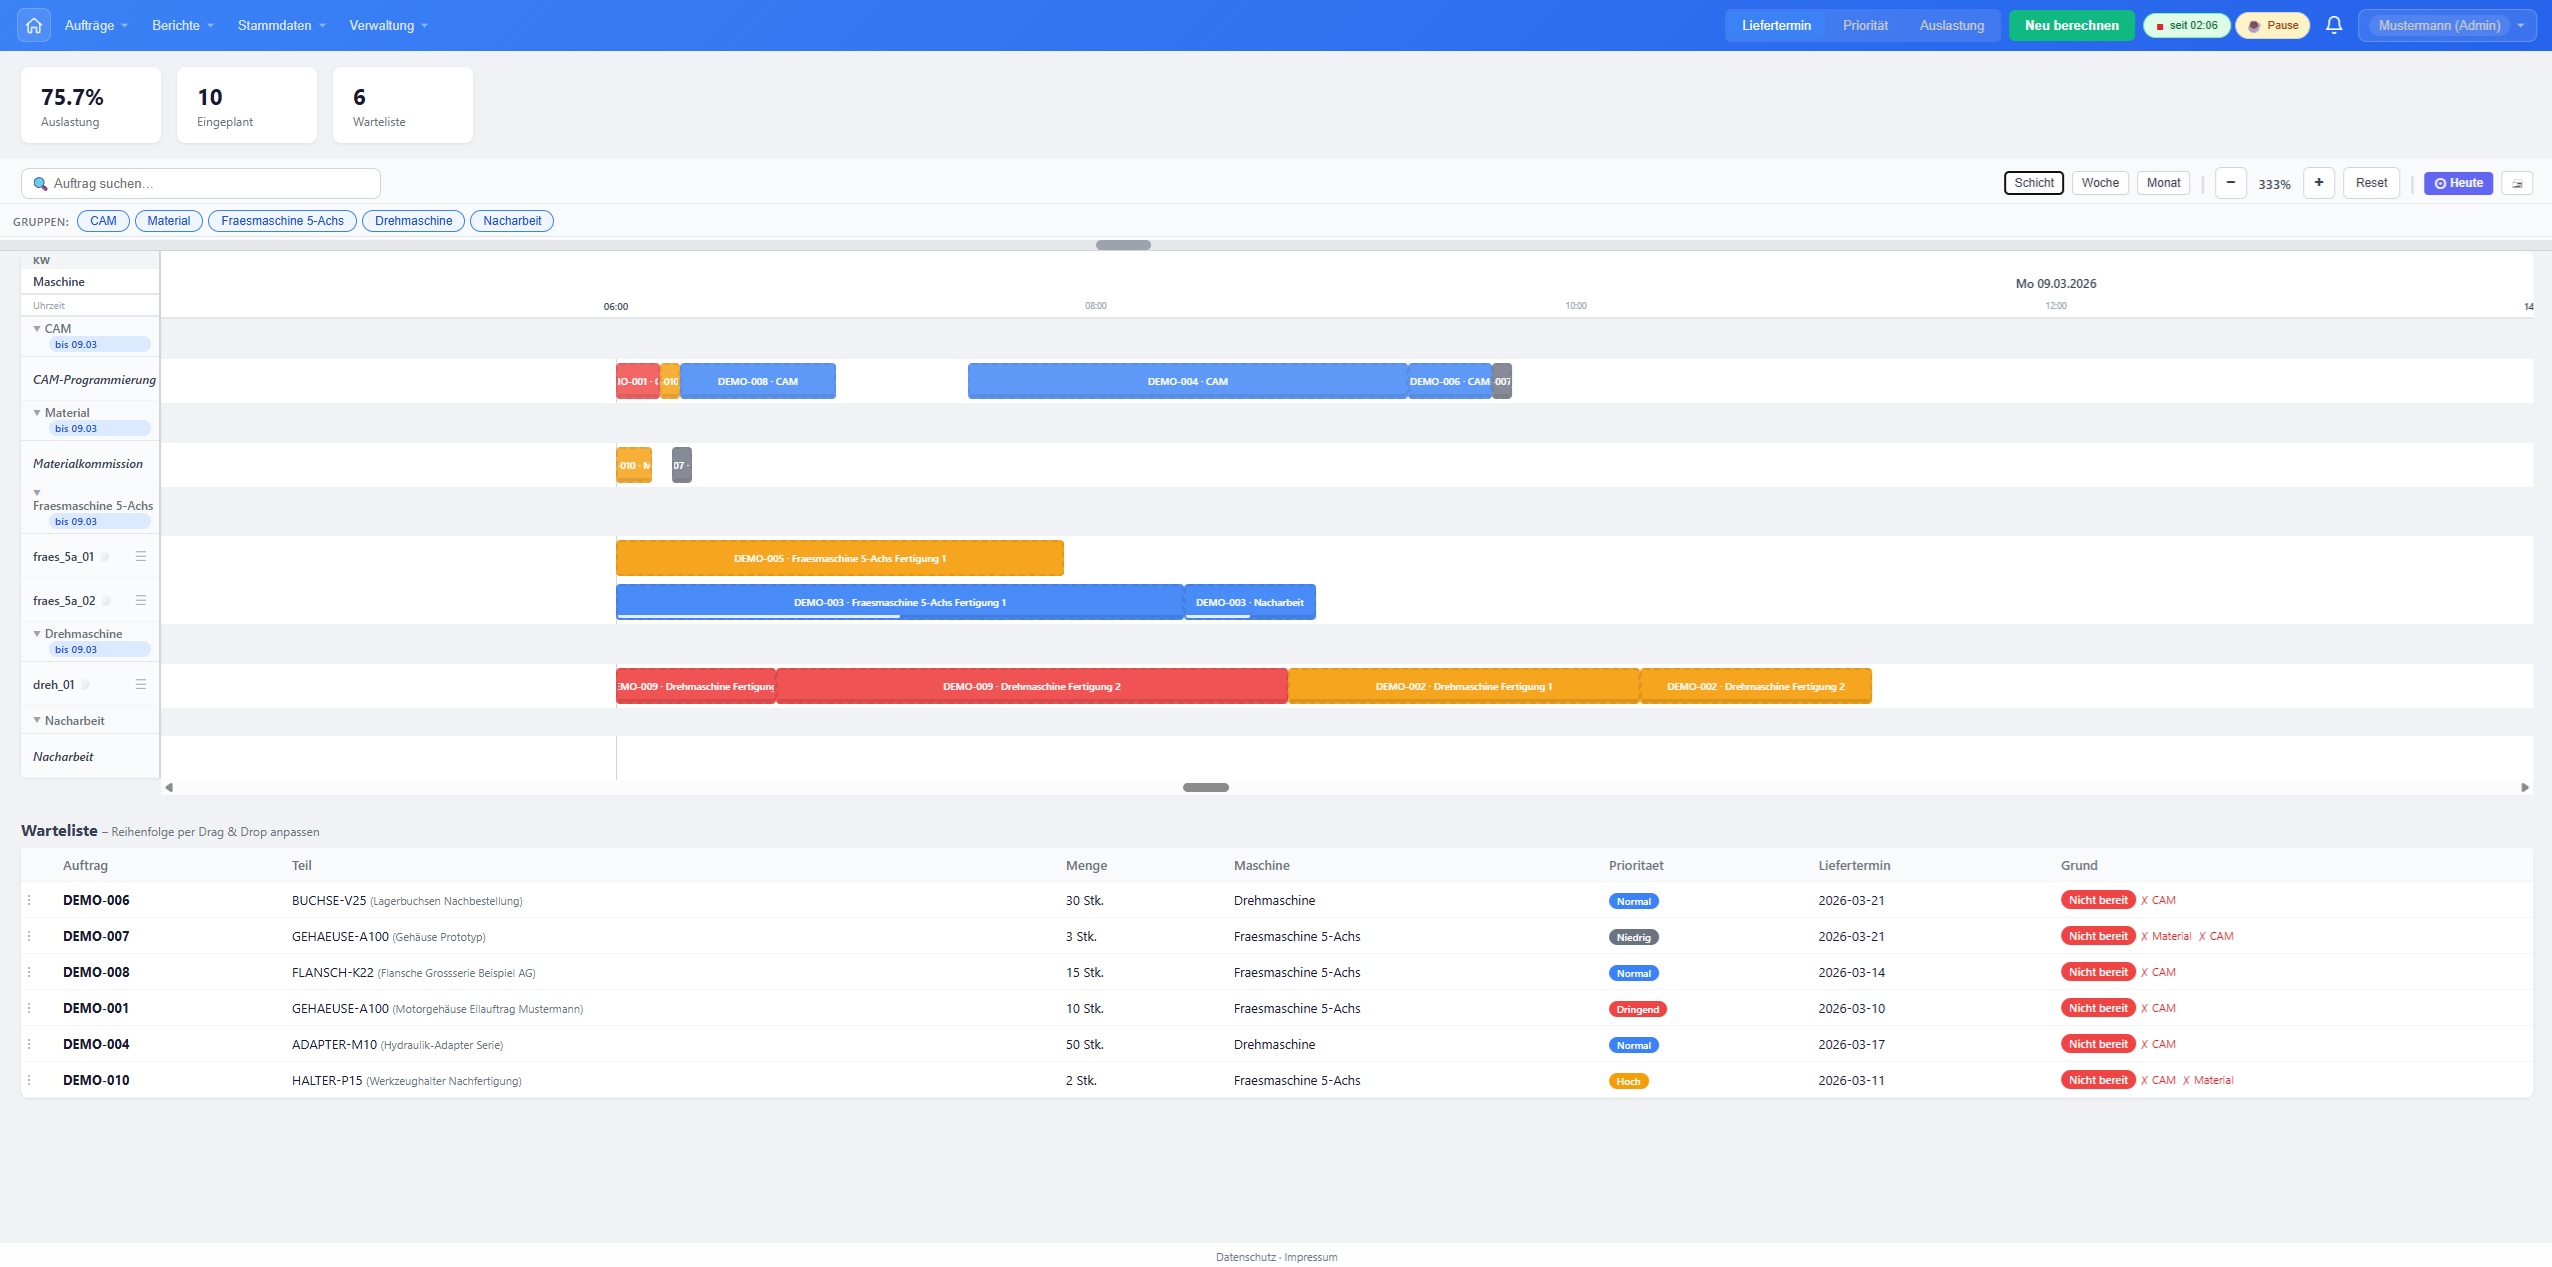This screenshot has height=1267, width=2552.
Task: Collapse the Nacharbeit machine group
Action: click(37, 720)
